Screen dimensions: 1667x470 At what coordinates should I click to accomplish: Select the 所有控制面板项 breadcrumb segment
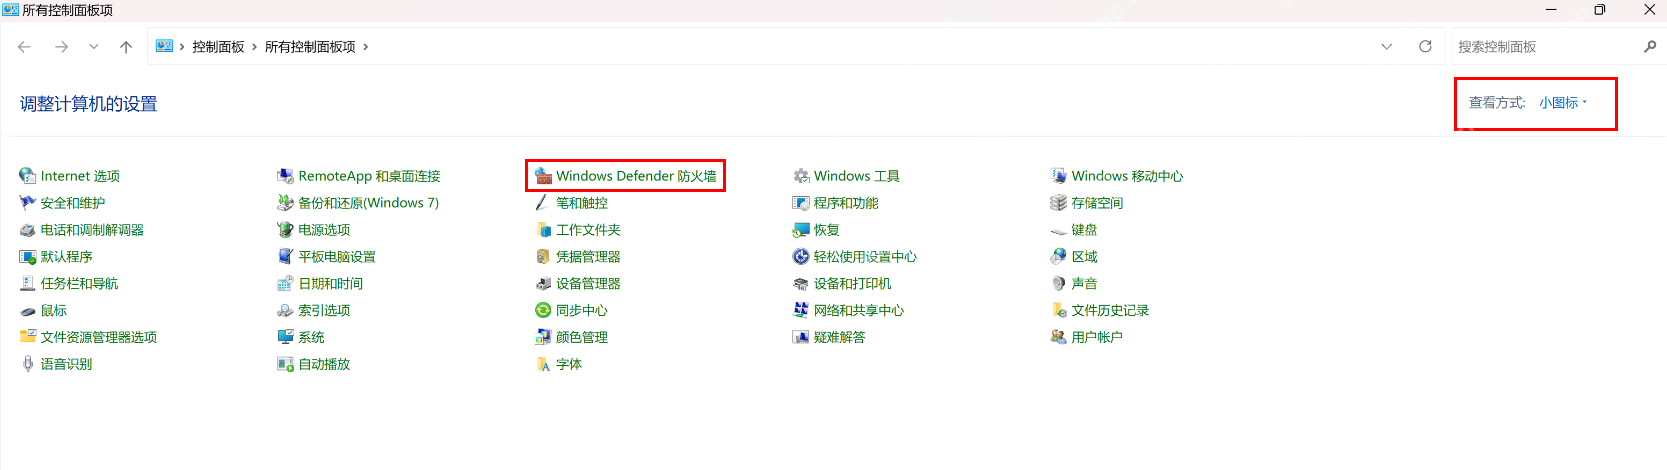[x=310, y=47]
